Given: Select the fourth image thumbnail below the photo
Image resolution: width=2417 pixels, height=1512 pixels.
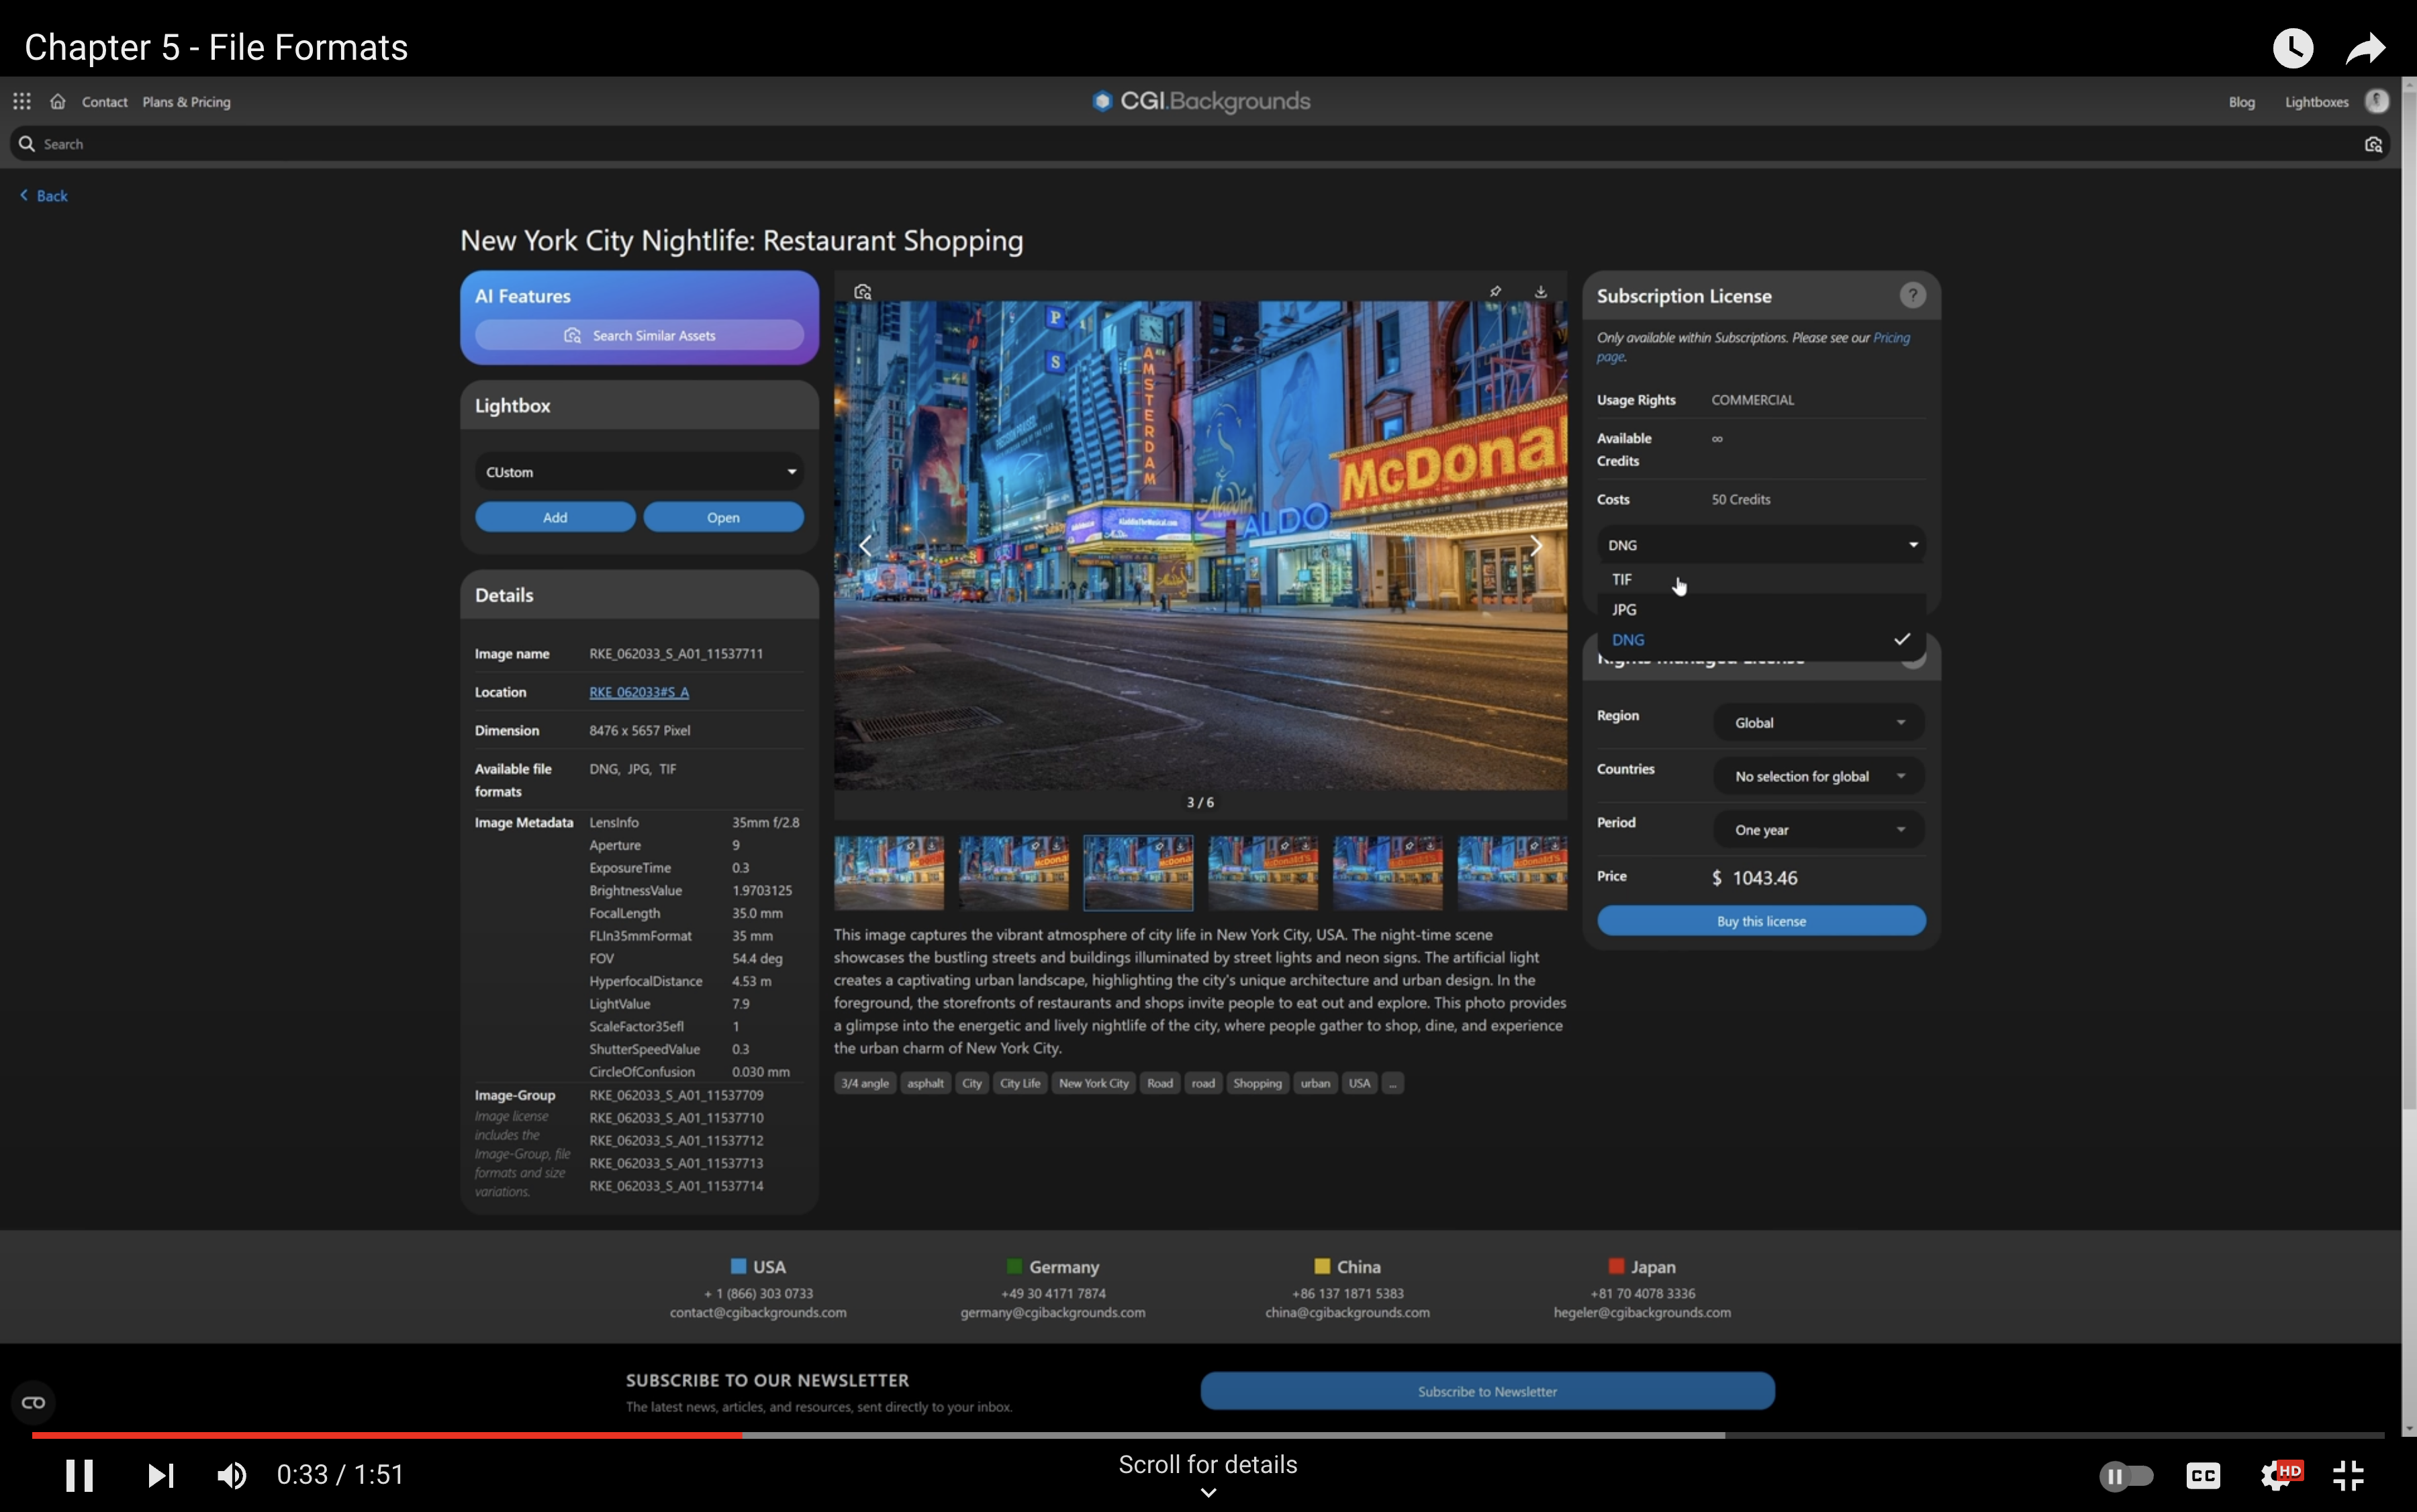Looking at the screenshot, I should pyautogui.click(x=1261, y=872).
